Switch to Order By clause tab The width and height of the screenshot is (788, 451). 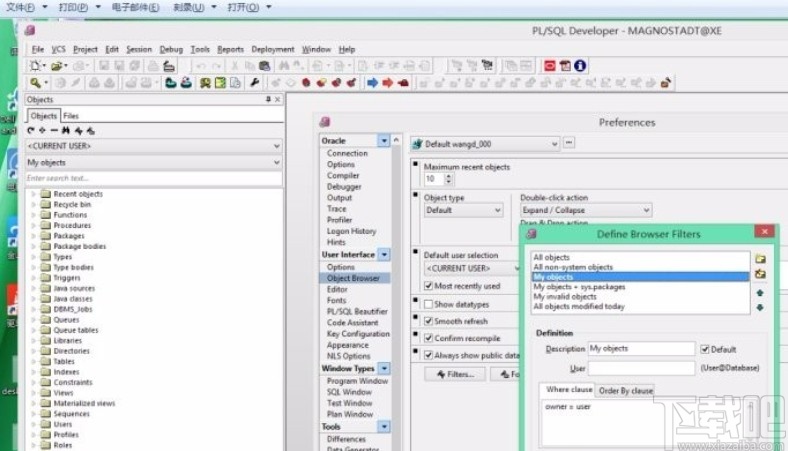[x=626, y=391]
